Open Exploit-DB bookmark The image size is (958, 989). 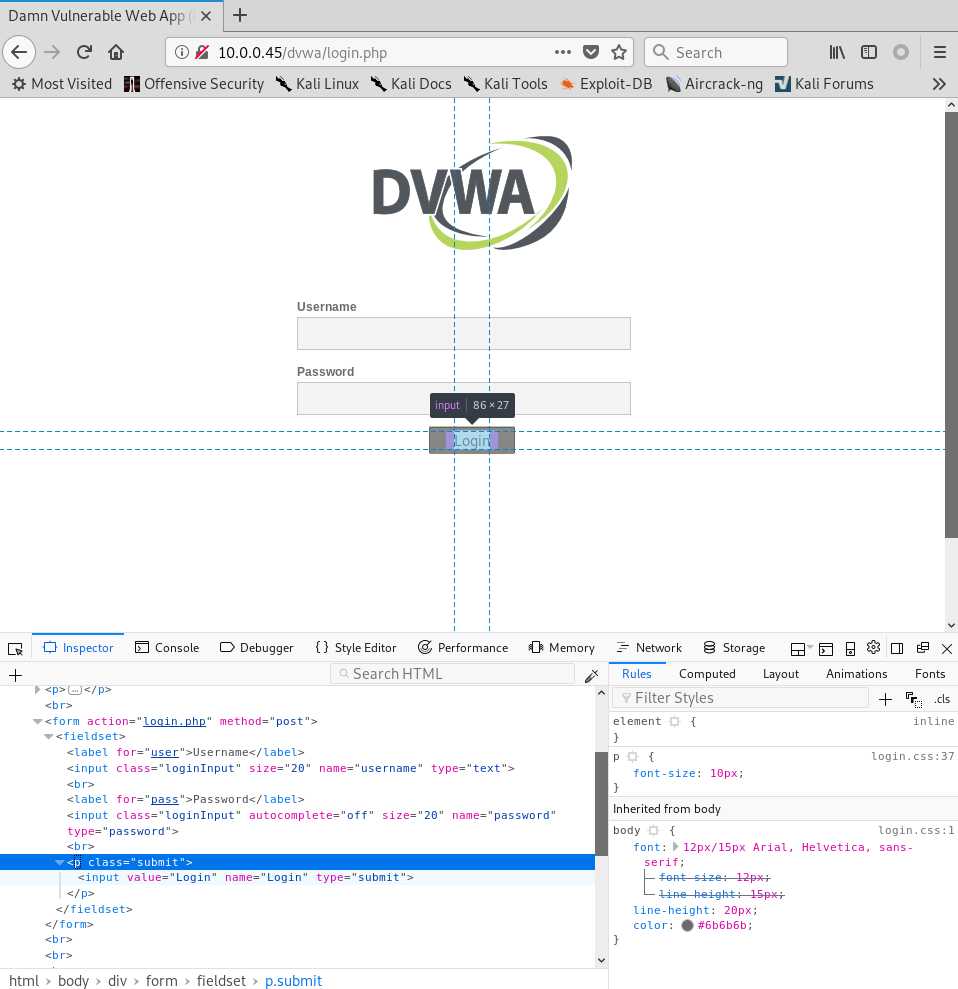[607, 84]
